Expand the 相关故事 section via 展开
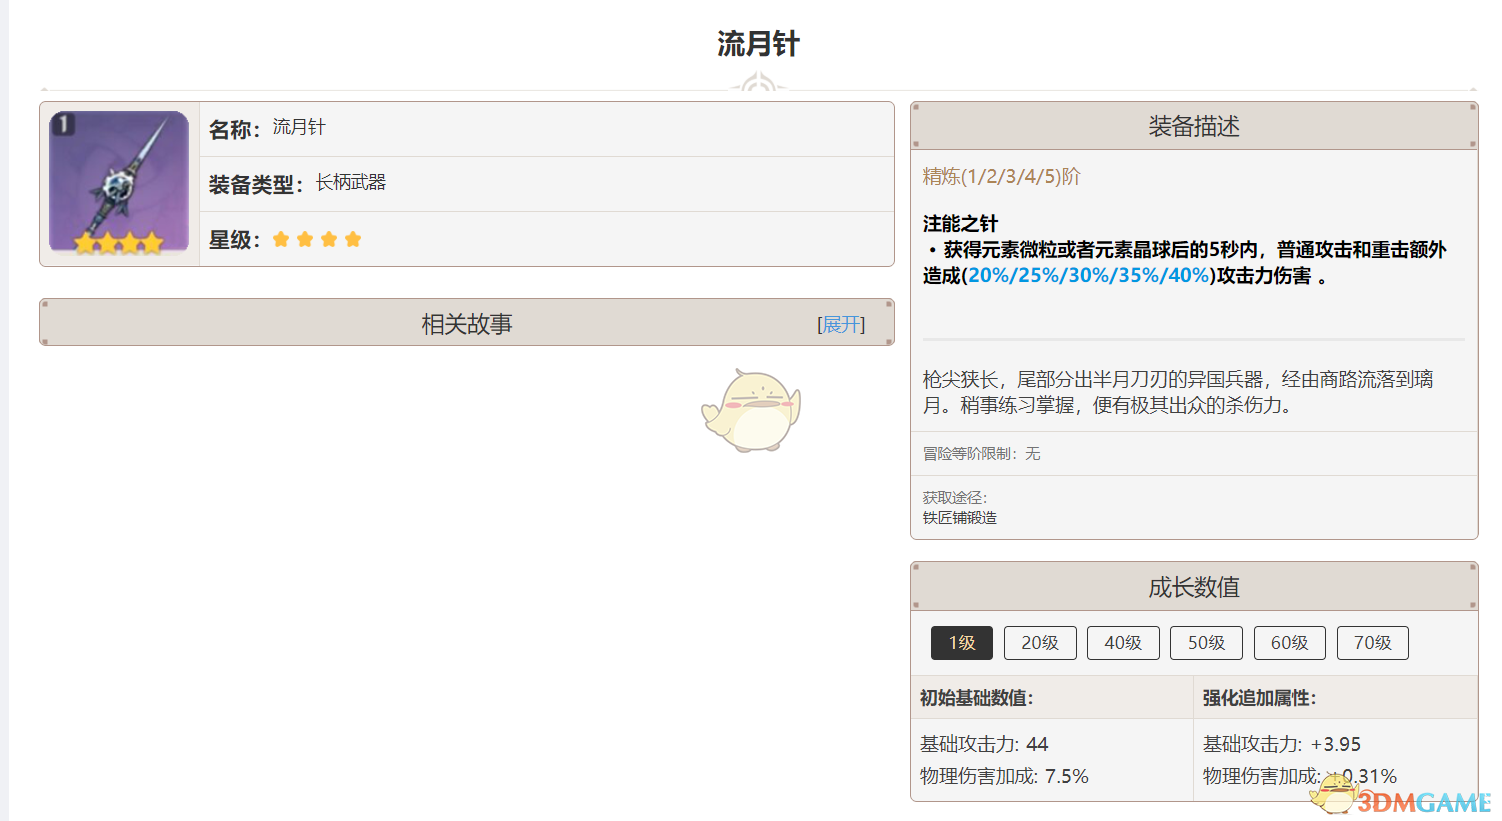This screenshot has width=1502, height=821. 841,324
